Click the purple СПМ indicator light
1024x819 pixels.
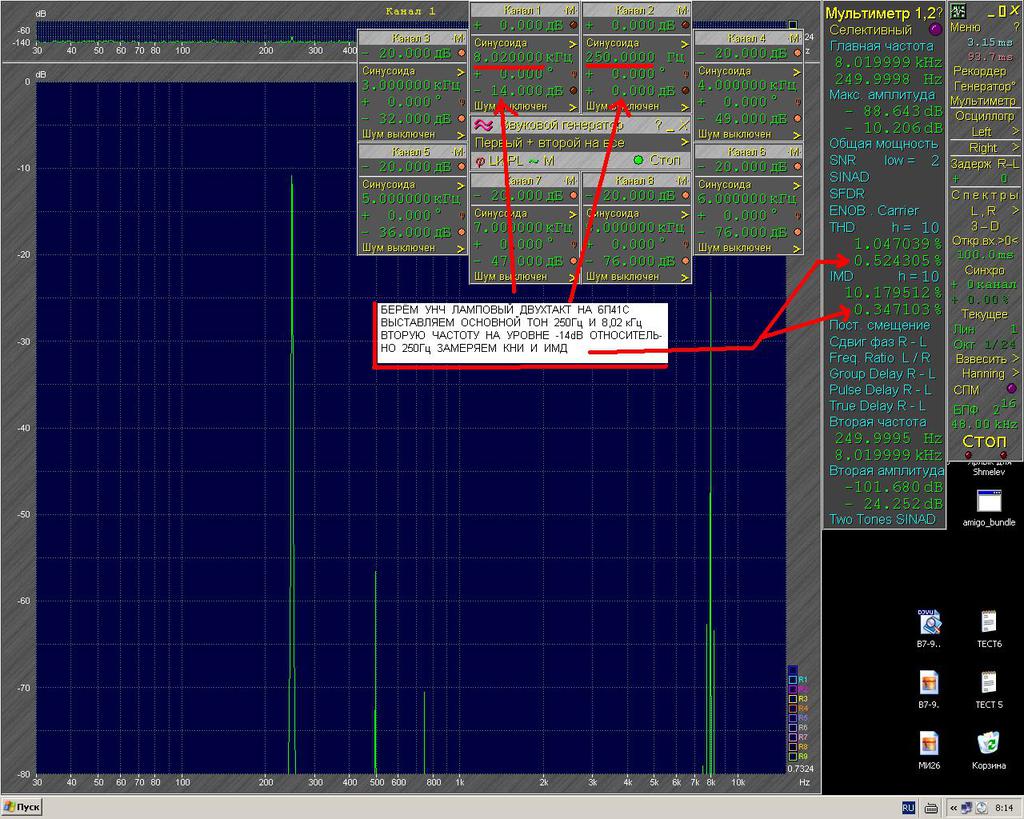[x=1010, y=388]
